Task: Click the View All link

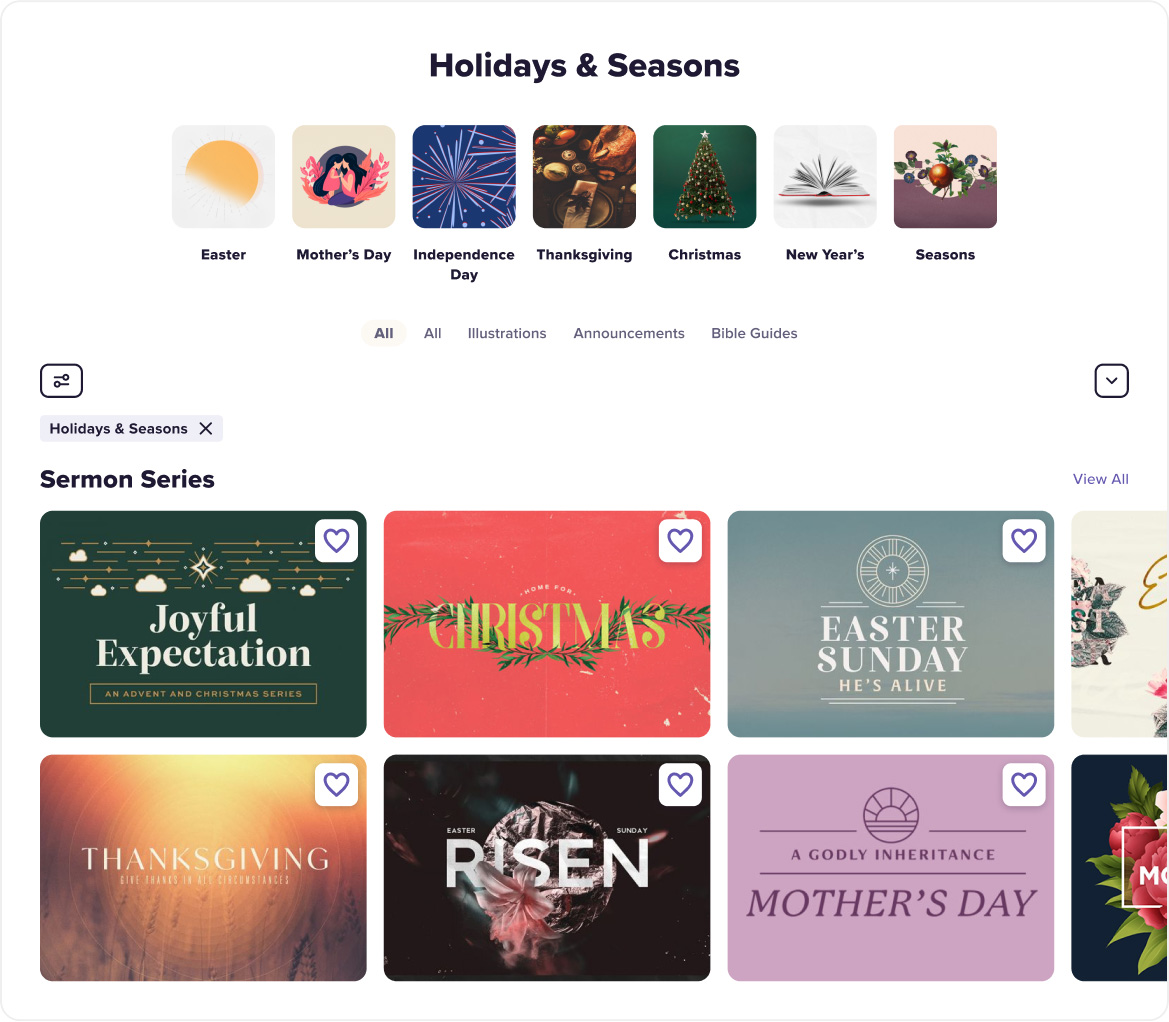Action: tap(1100, 480)
